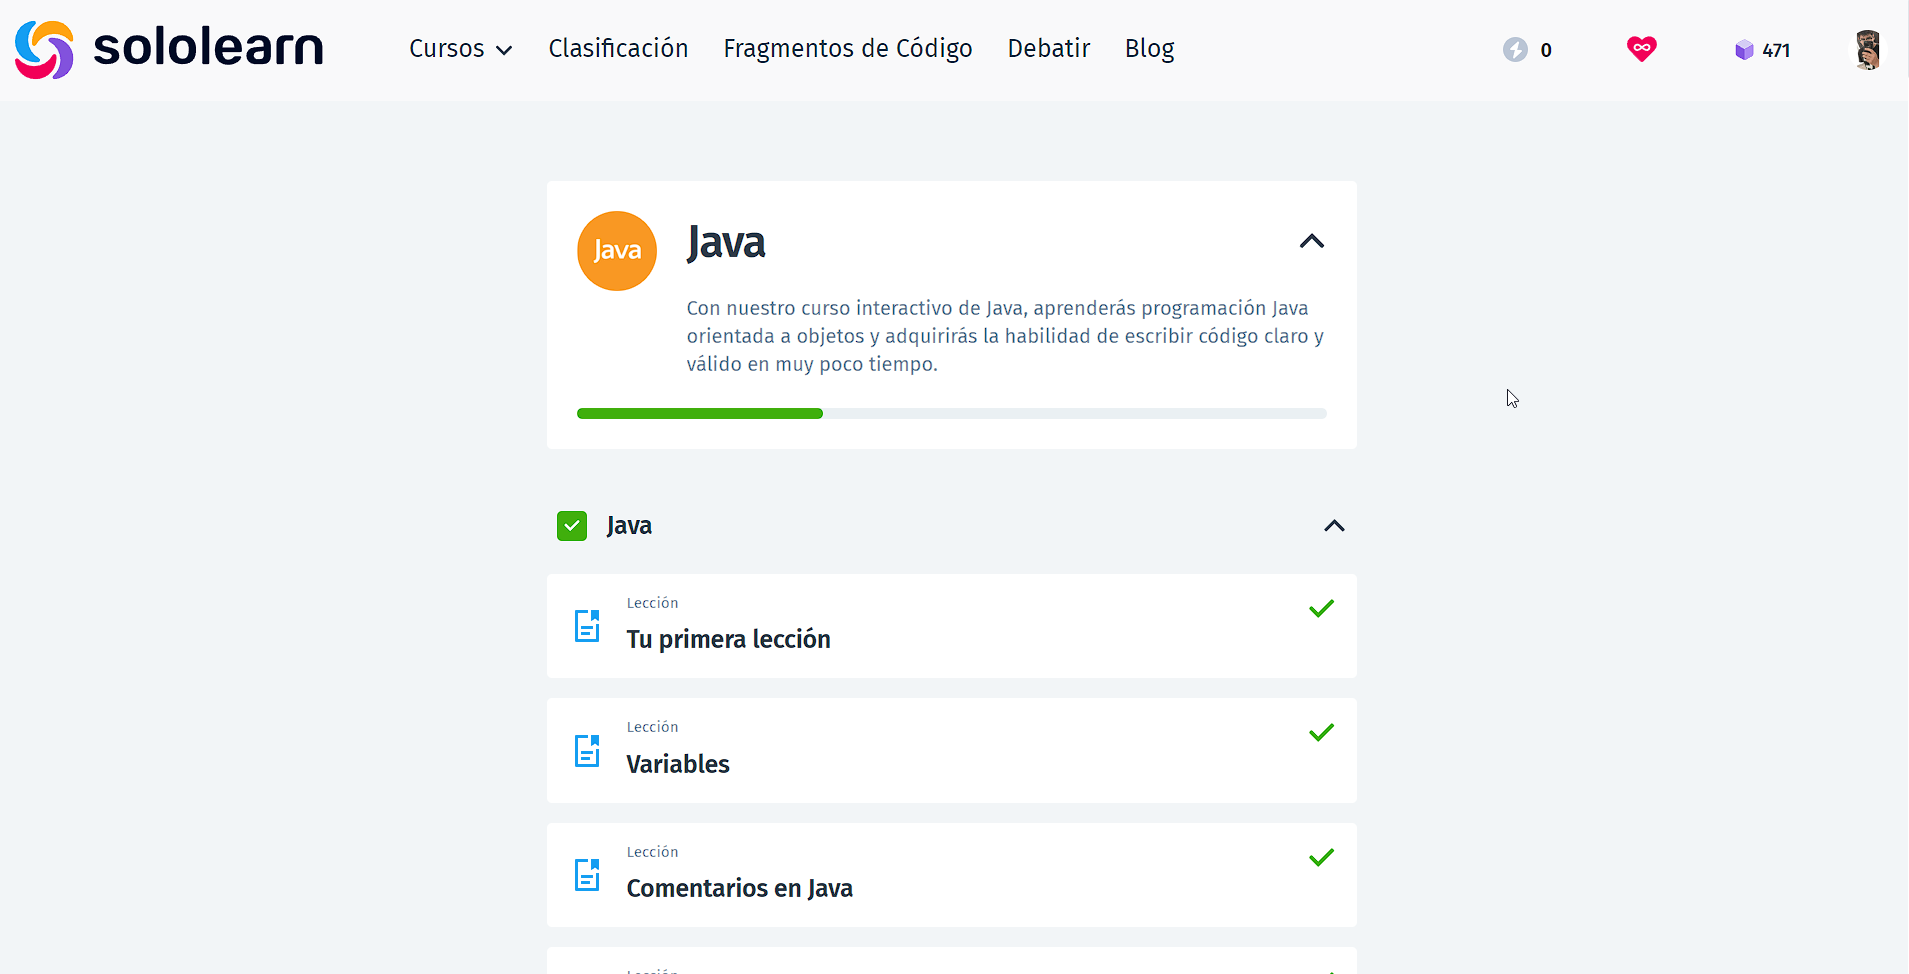Click the green Java module checkbox

pyautogui.click(x=572, y=526)
